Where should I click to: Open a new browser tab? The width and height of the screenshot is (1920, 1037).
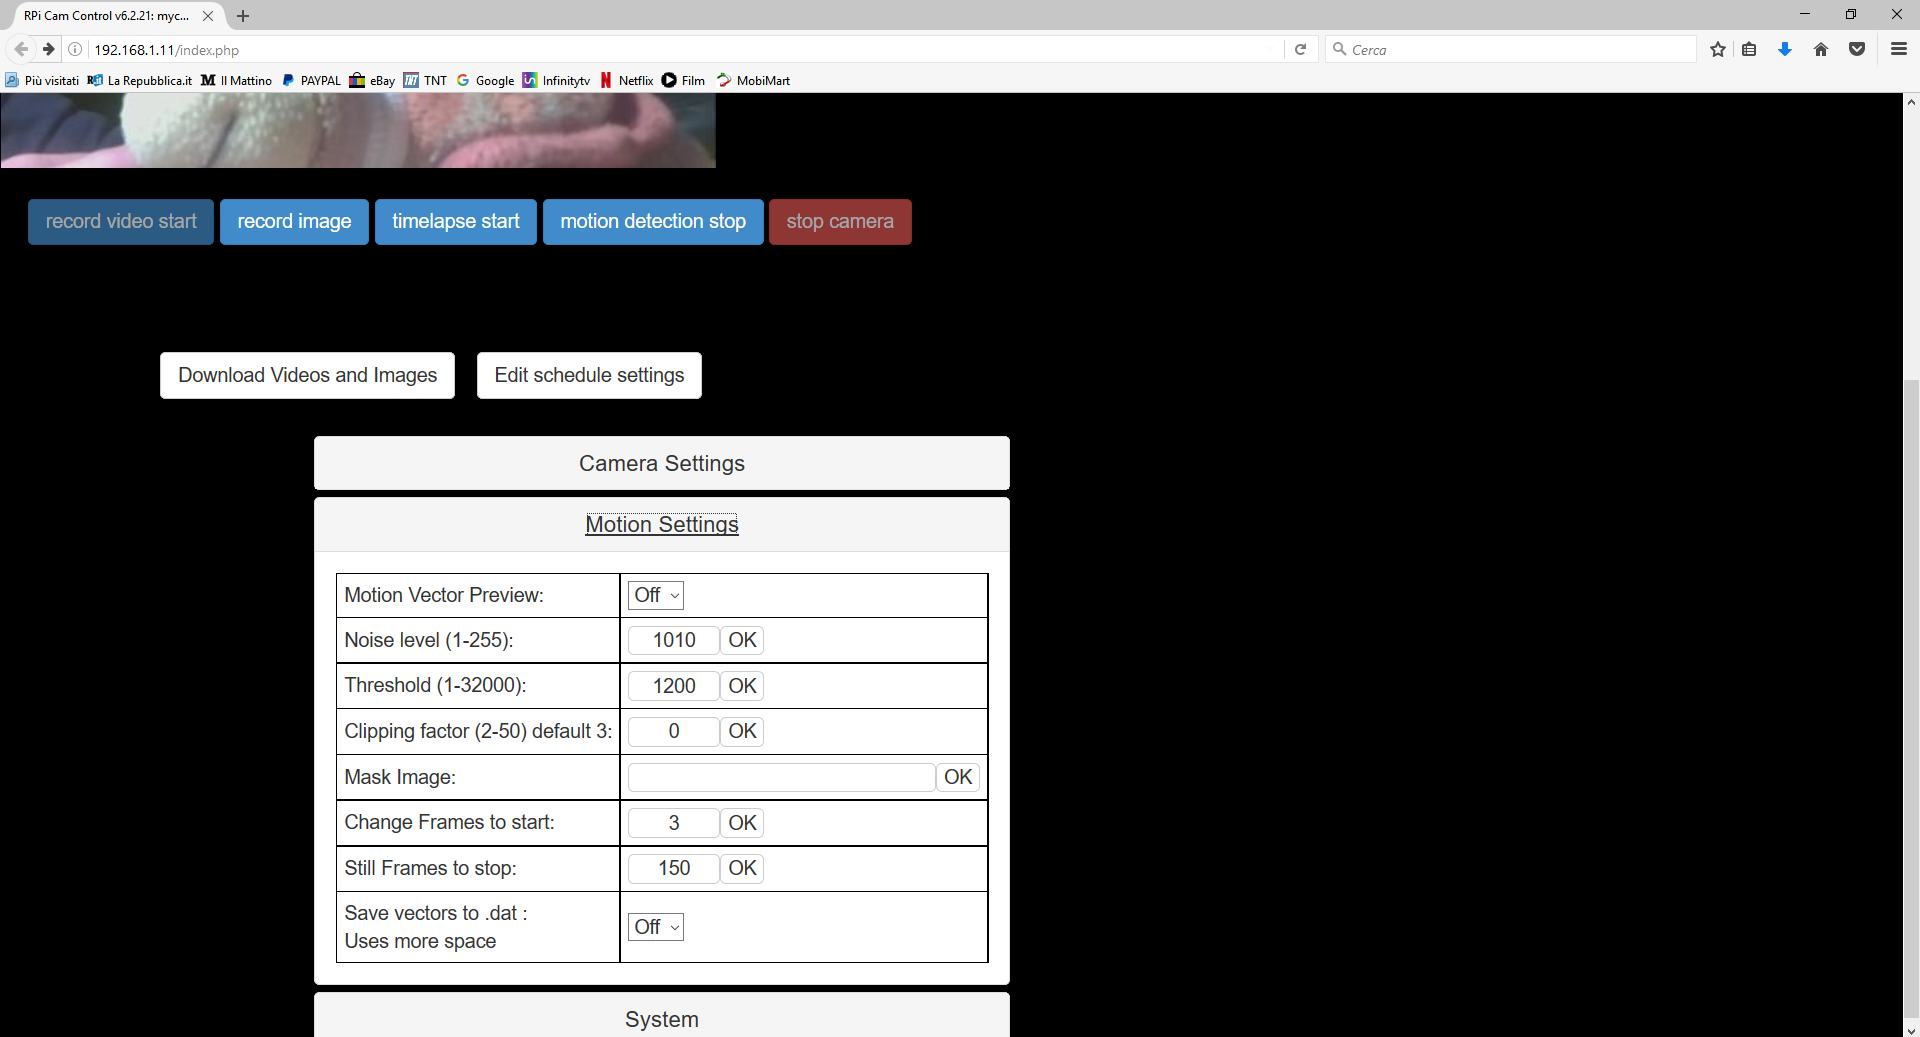click(x=243, y=16)
